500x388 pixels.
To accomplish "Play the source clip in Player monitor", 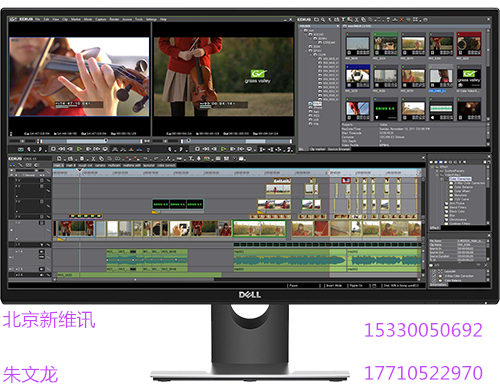I will pos(79,149).
